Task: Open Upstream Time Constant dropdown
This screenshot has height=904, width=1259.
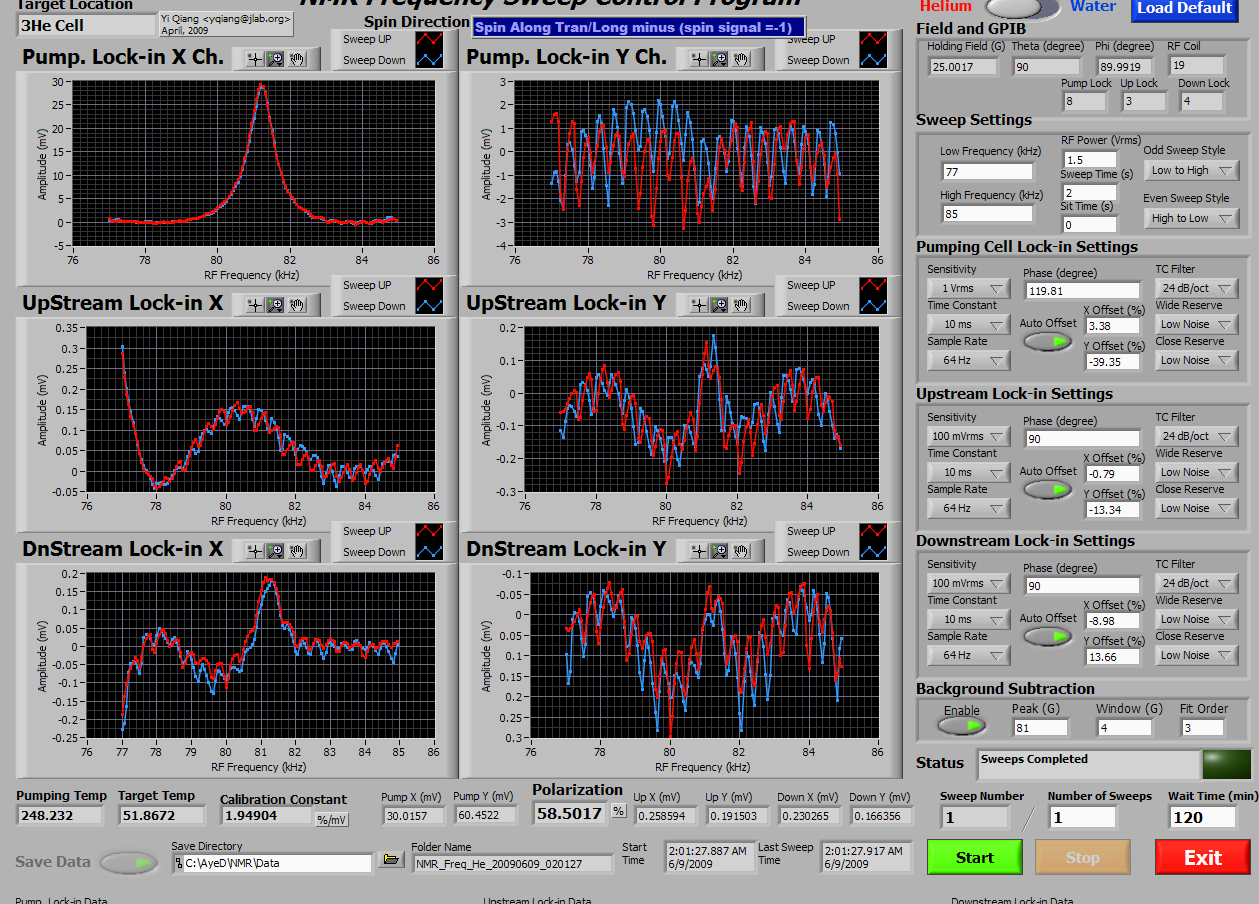Action: point(968,472)
